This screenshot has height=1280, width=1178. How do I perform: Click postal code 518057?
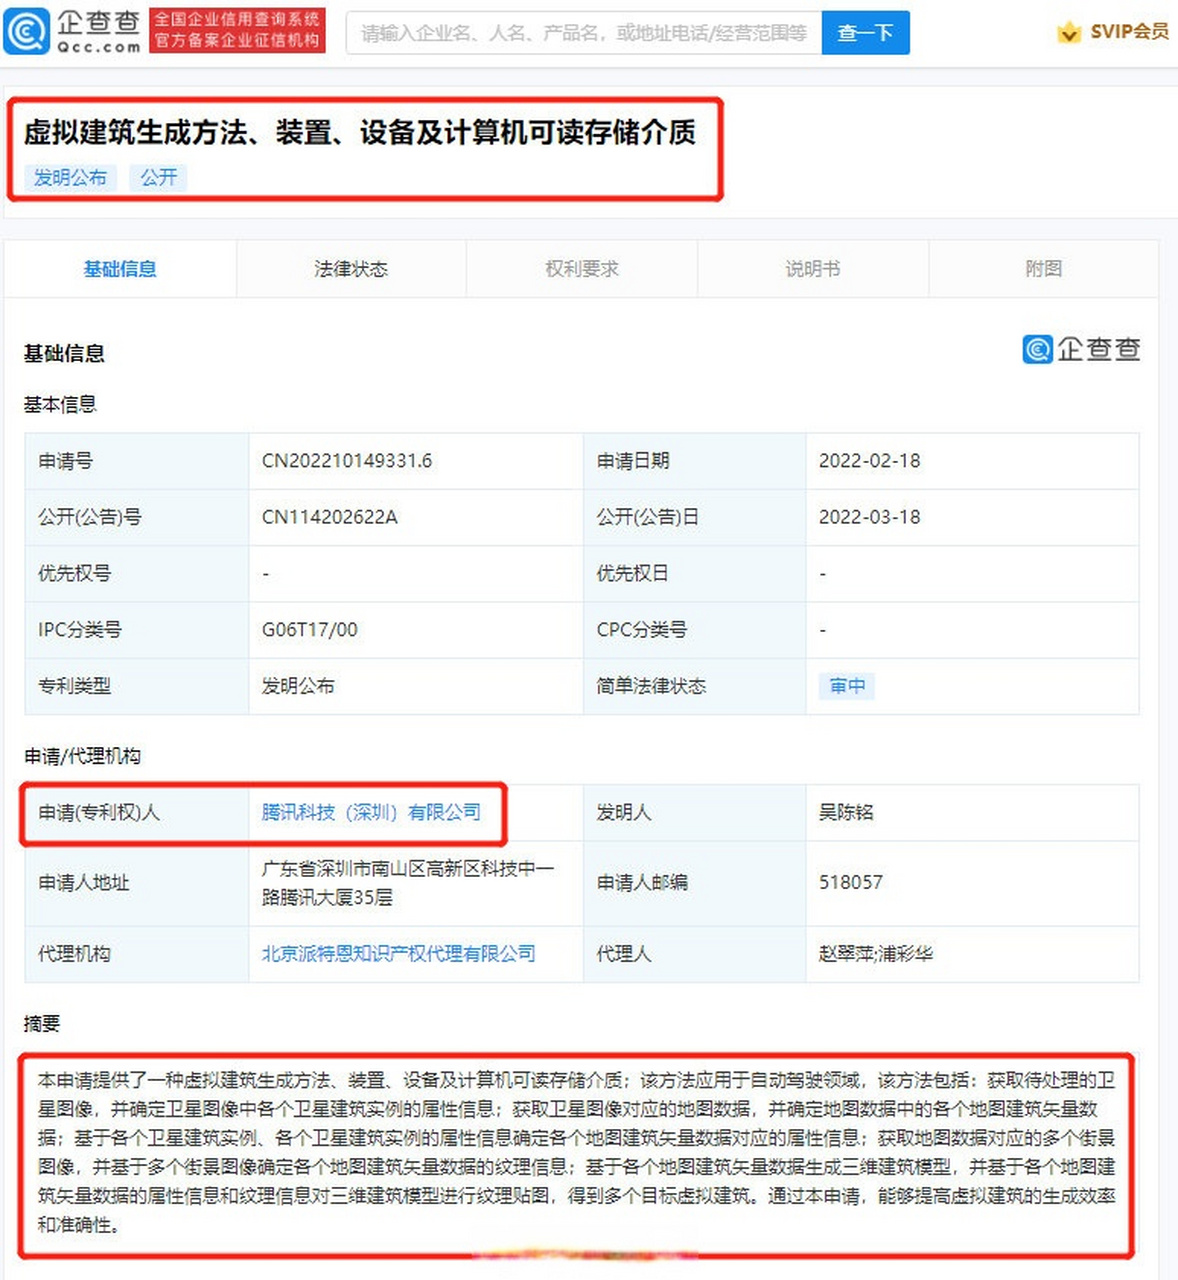click(851, 882)
